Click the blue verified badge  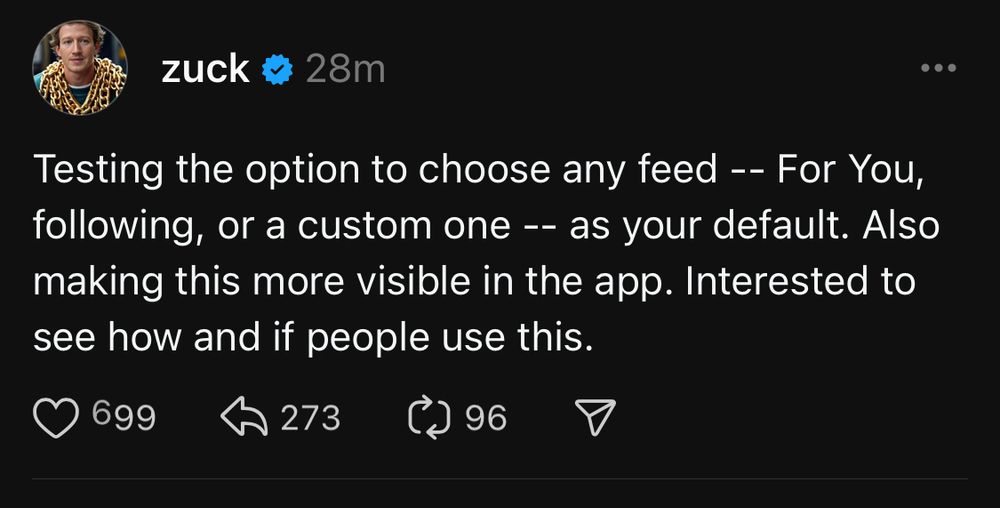(277, 70)
